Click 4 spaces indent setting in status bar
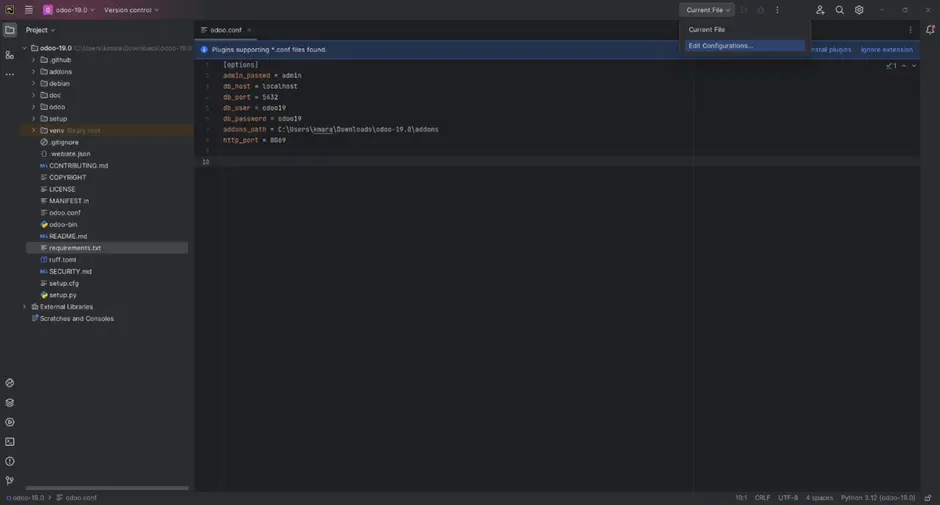The image size is (940, 505). point(819,498)
